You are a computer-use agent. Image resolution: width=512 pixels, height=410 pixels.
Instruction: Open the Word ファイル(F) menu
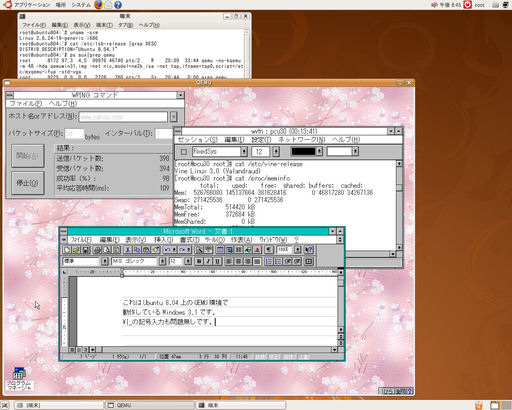pyautogui.click(x=81, y=240)
